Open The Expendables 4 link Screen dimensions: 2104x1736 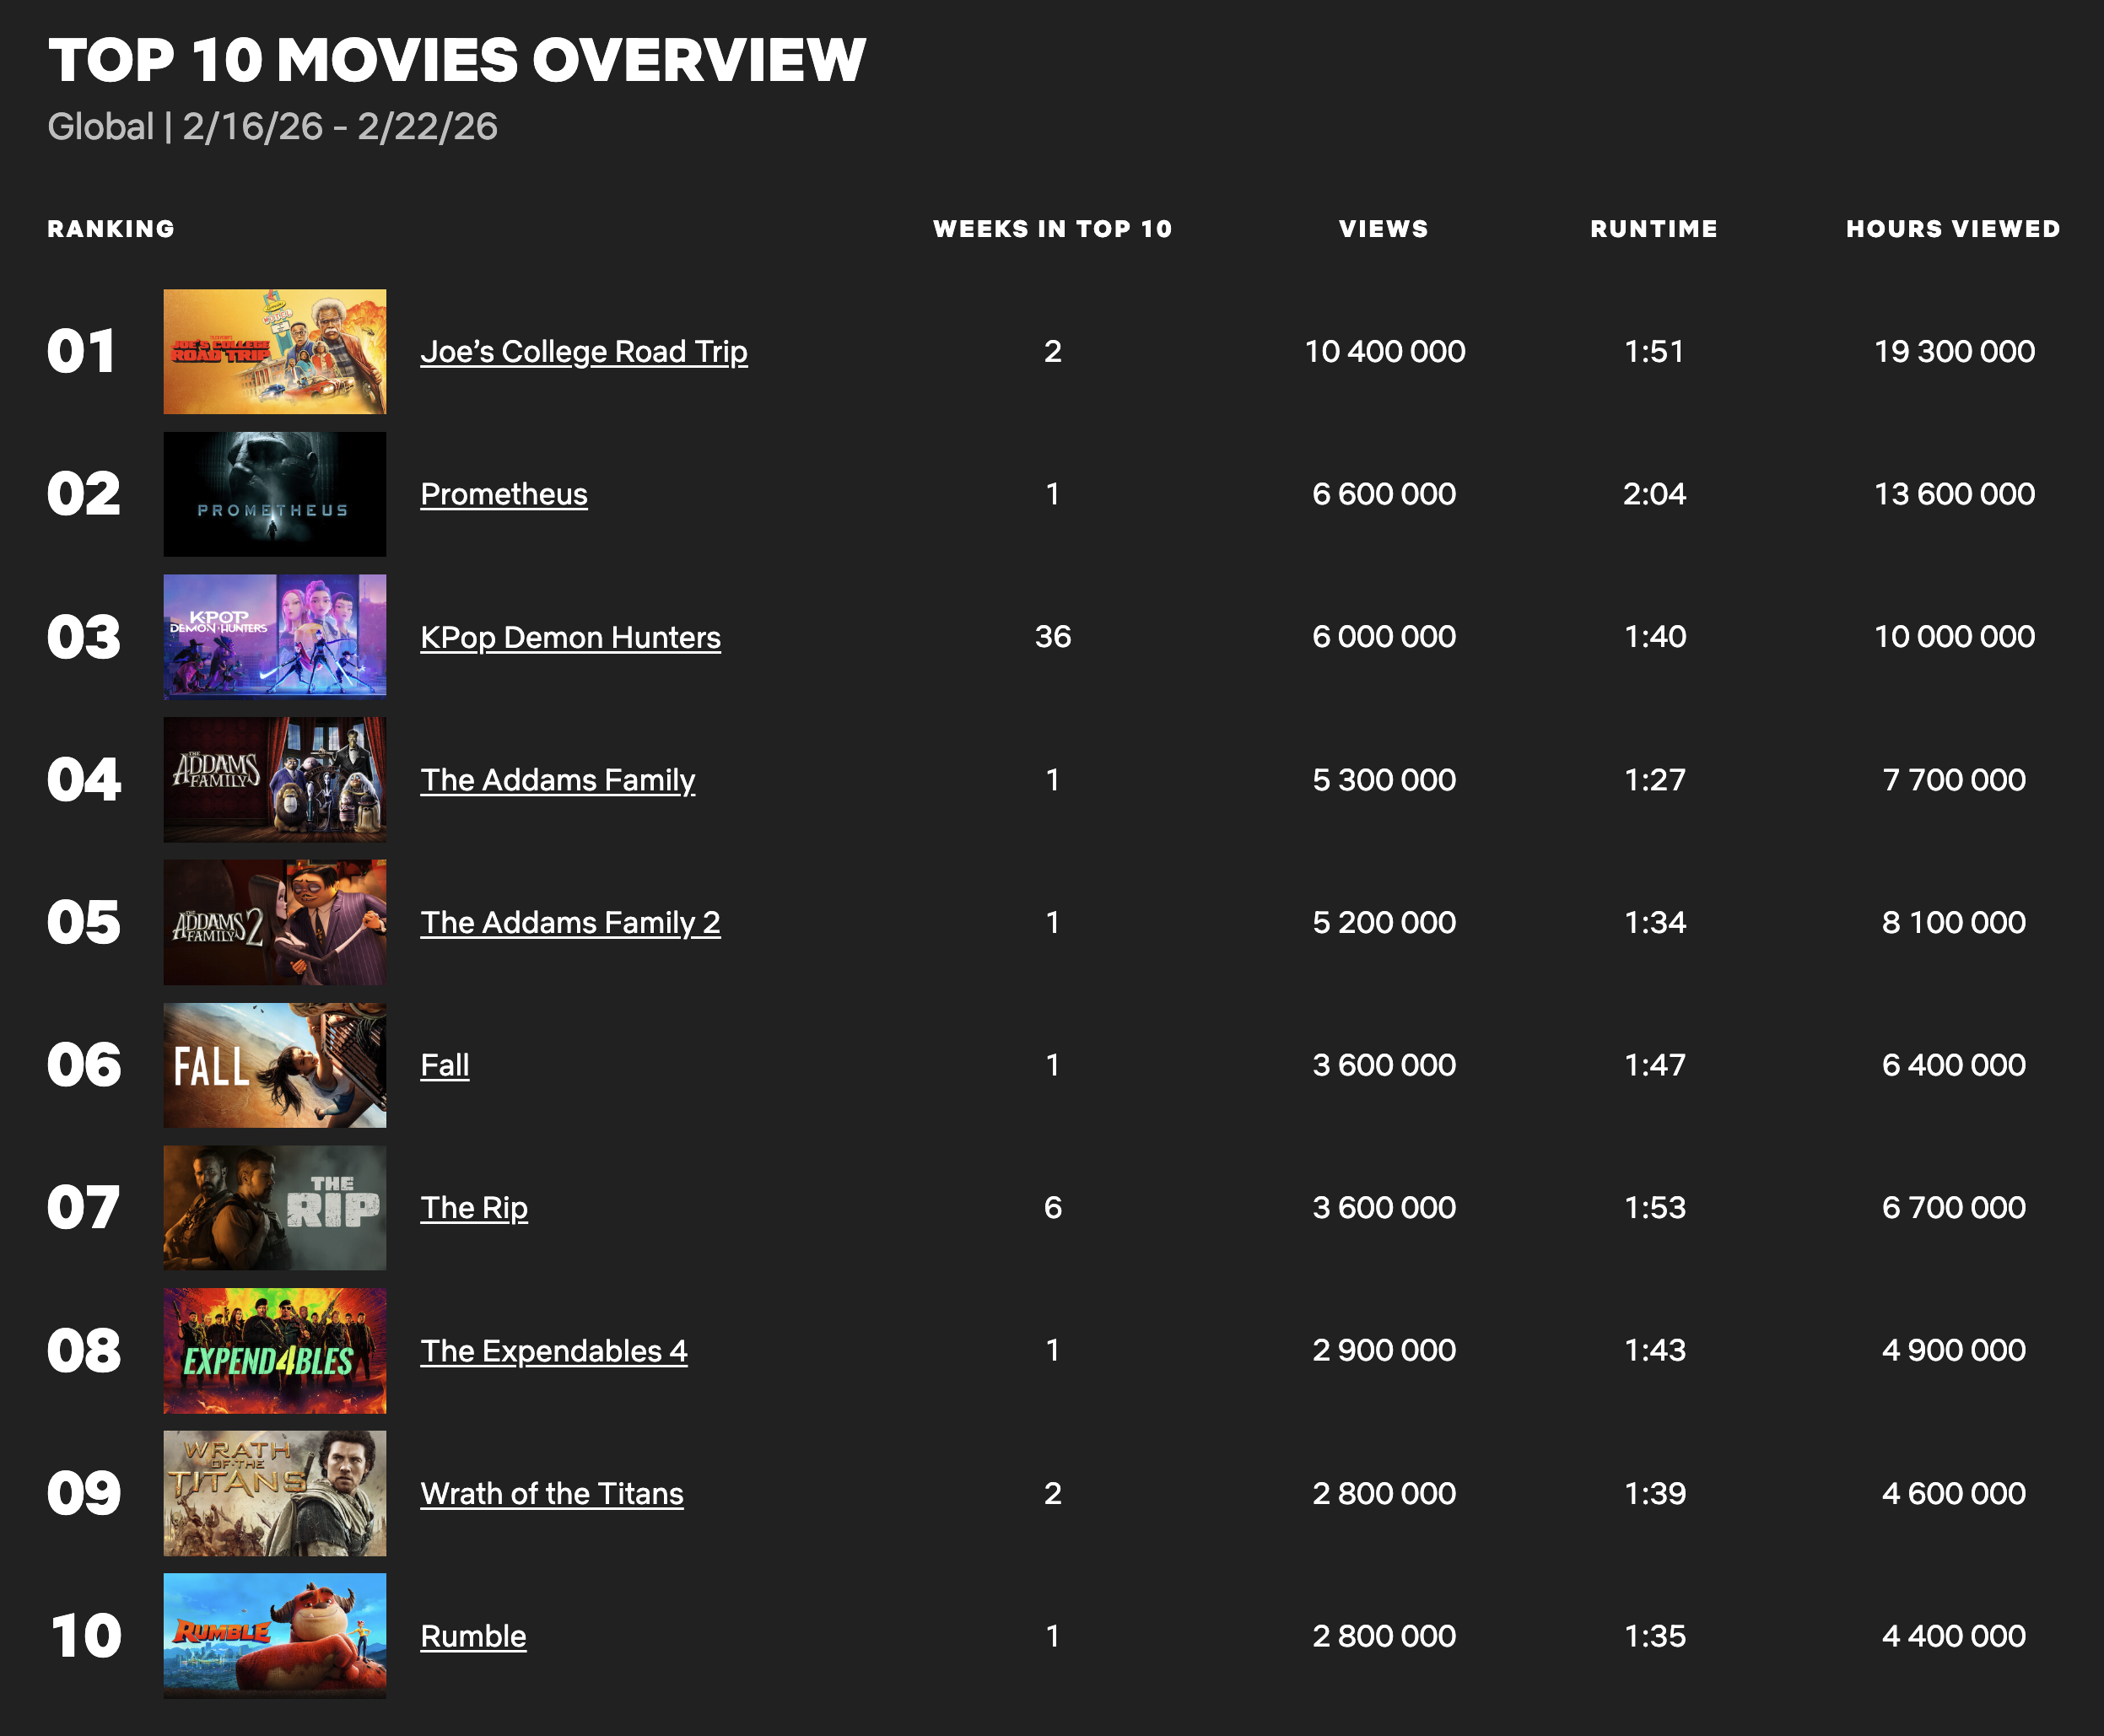tap(553, 1350)
